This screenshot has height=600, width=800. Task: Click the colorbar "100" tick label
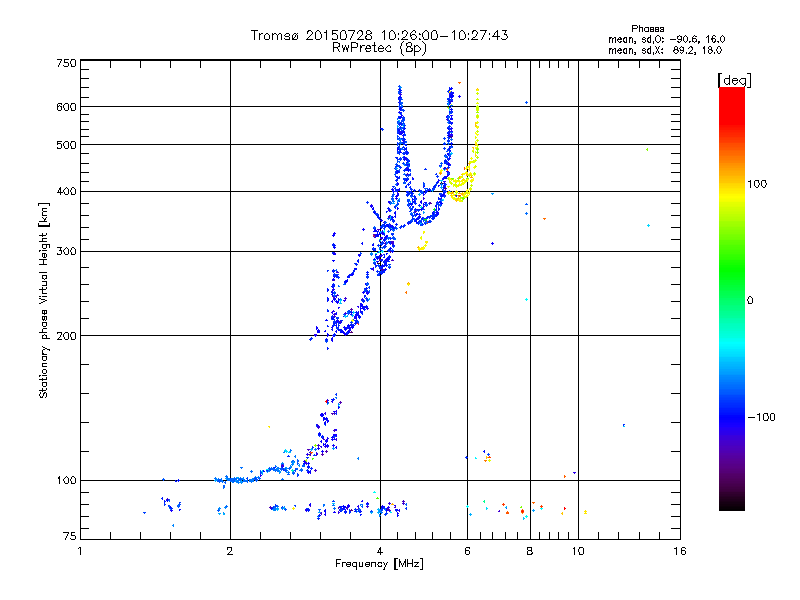757,184
